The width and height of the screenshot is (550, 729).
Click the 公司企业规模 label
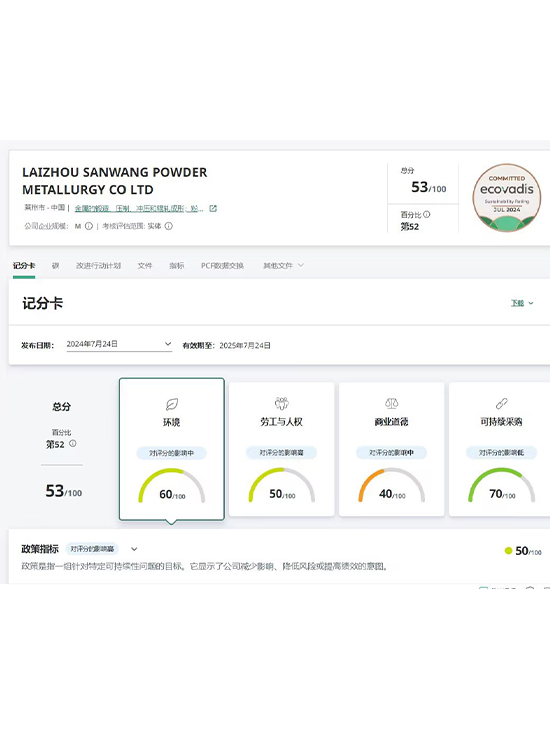click(46, 226)
